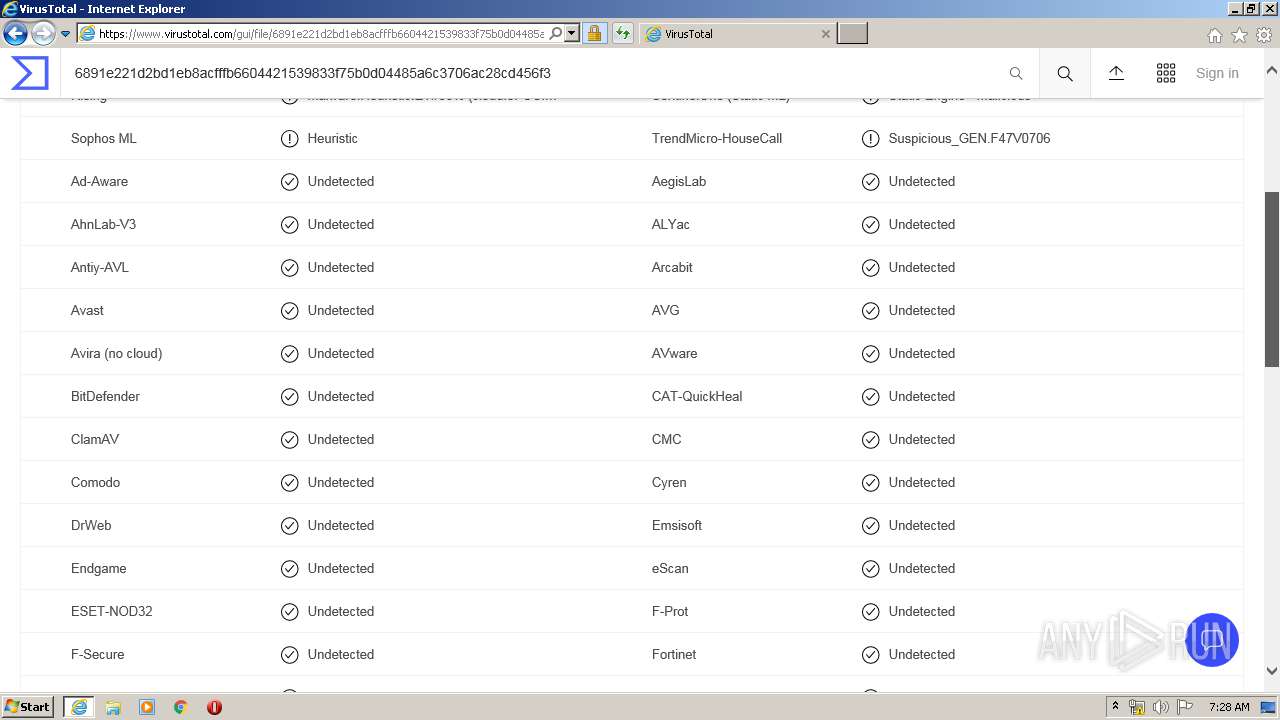
Task: Select the VirusTotal browser tab
Action: point(738,33)
